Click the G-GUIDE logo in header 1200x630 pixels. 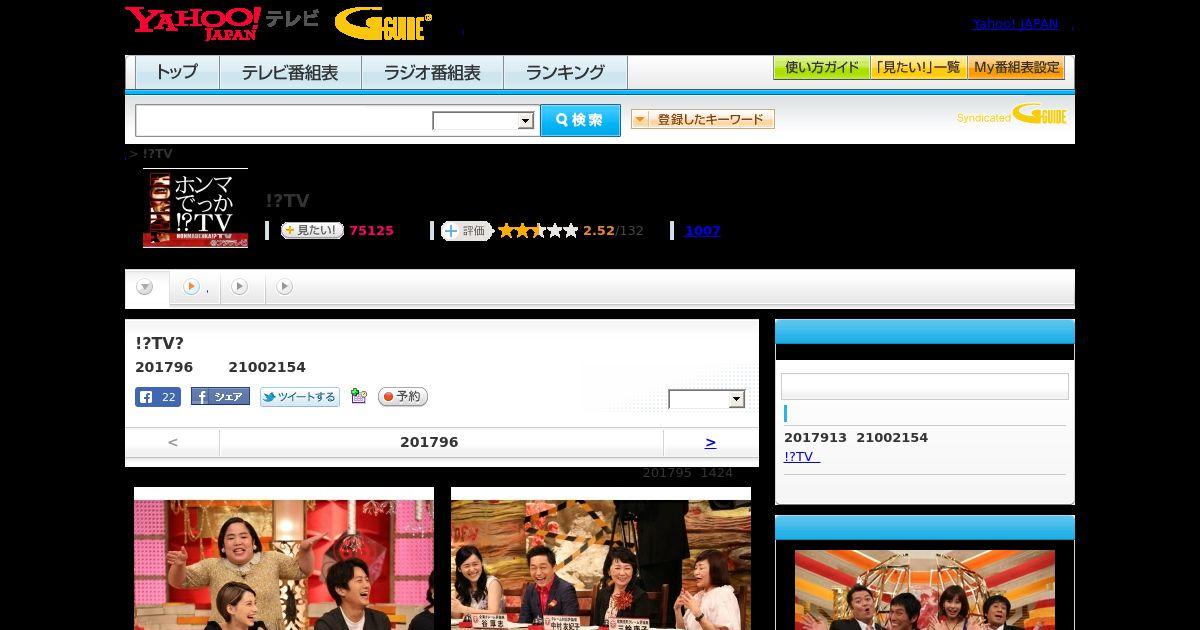383,24
